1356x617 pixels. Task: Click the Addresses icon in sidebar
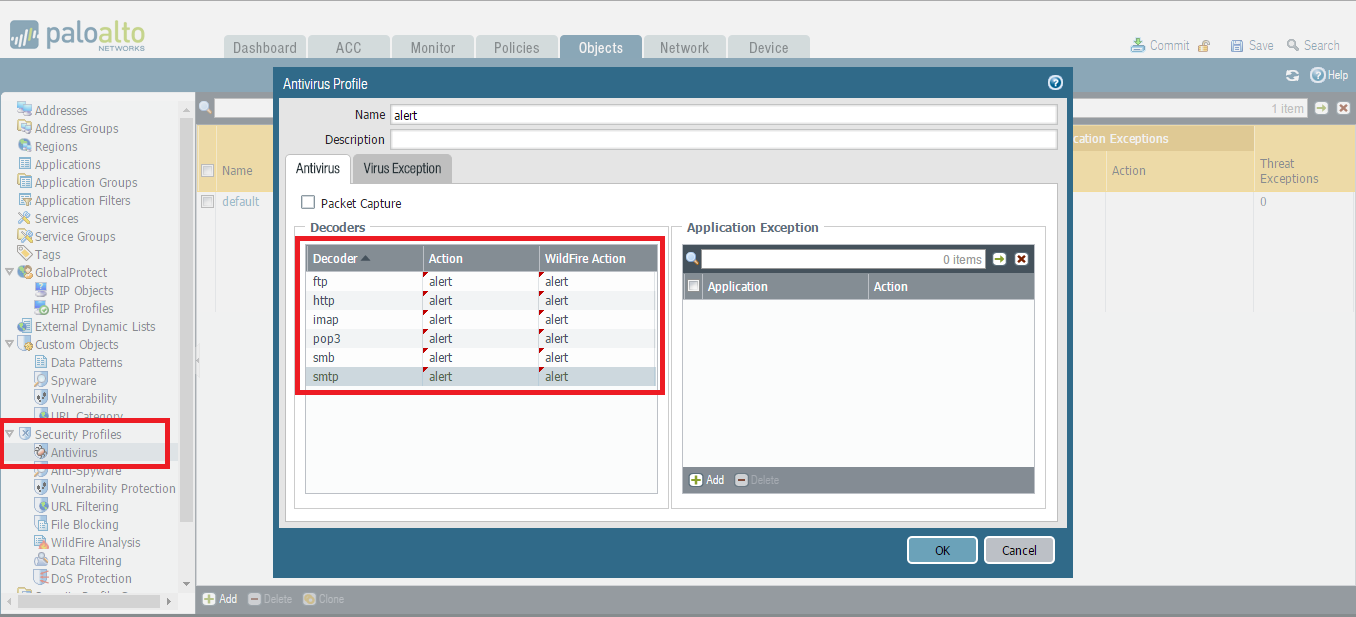coord(25,109)
